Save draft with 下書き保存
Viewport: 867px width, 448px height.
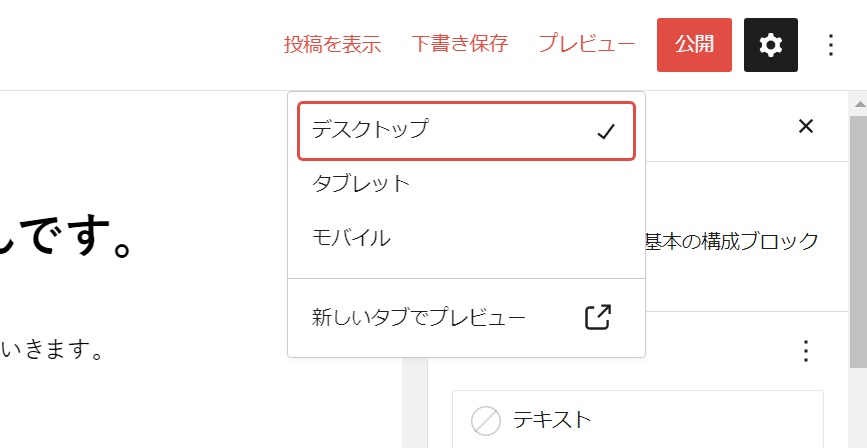coord(459,45)
